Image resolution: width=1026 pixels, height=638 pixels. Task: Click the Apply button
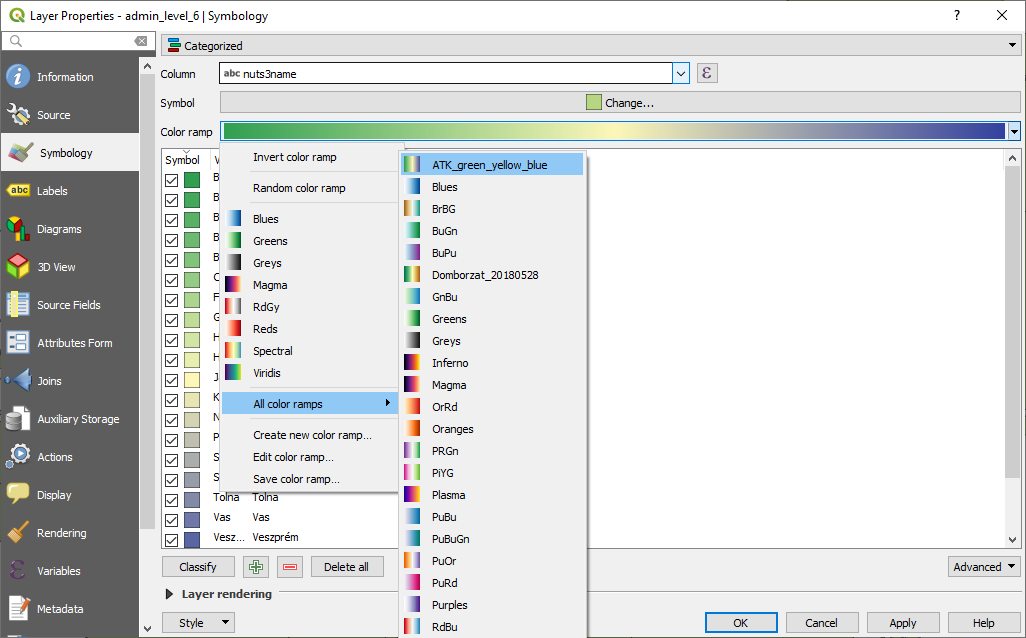pos(903,622)
